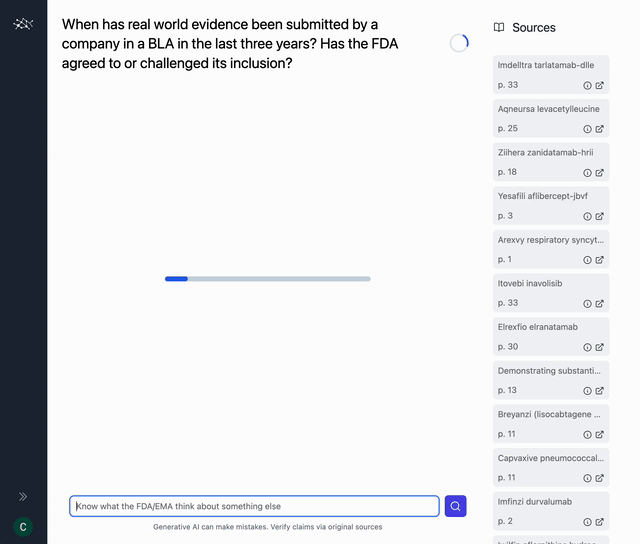This screenshot has height=544, width=640.
Task: Open Demonstrating substantial evidence external link
Action: (600, 391)
